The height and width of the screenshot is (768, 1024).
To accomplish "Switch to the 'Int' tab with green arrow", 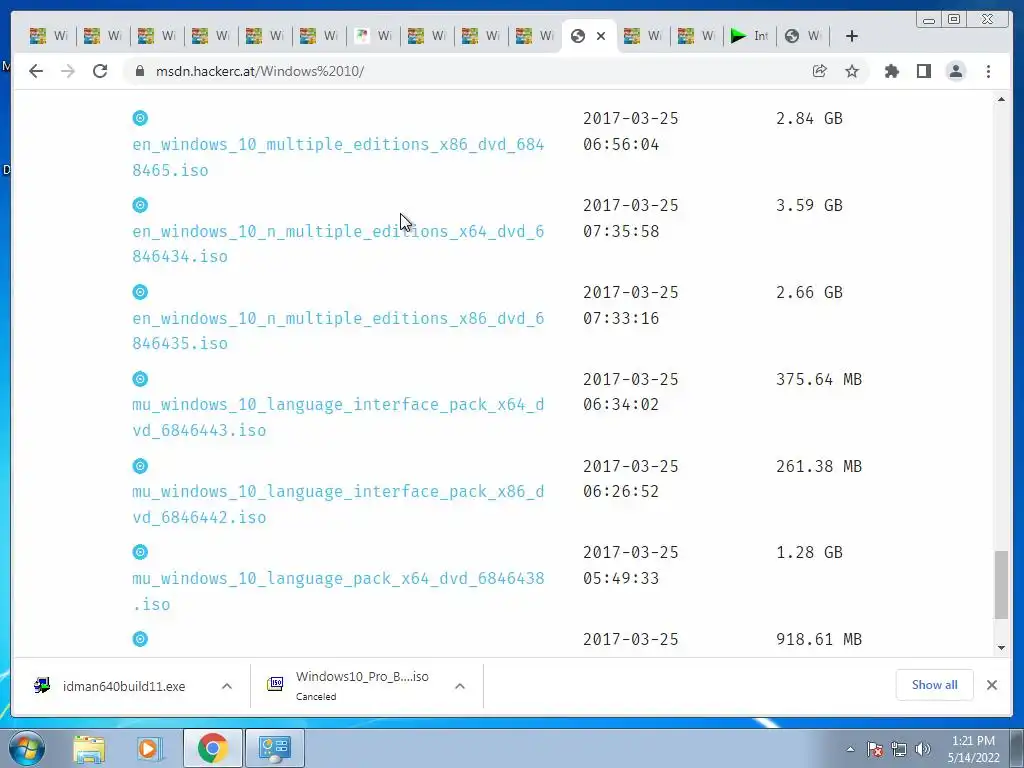I will [750, 36].
